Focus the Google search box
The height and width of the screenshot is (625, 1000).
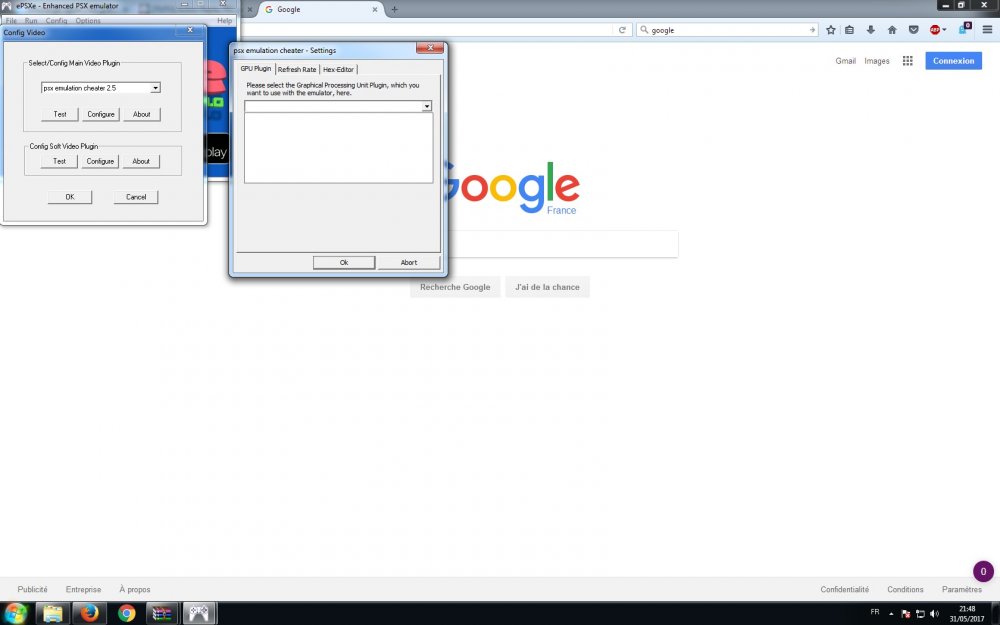coord(563,244)
